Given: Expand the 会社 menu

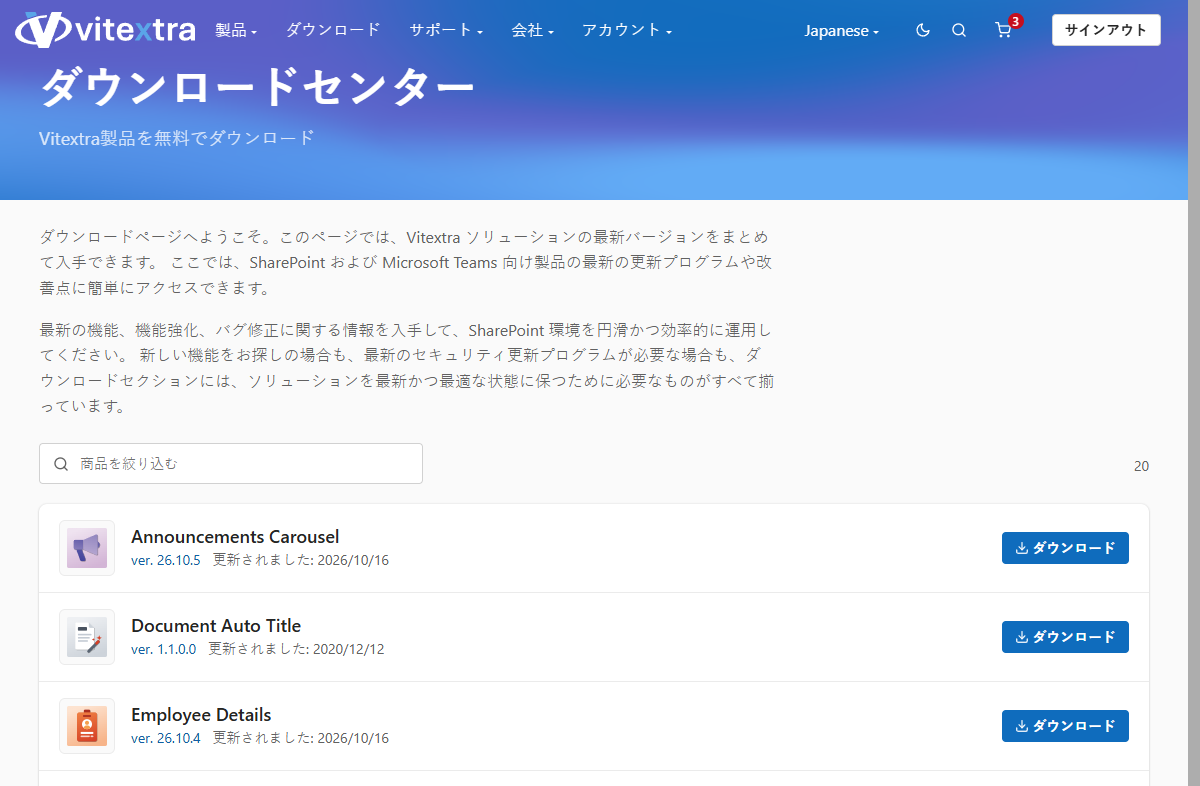Looking at the screenshot, I should coord(532,30).
